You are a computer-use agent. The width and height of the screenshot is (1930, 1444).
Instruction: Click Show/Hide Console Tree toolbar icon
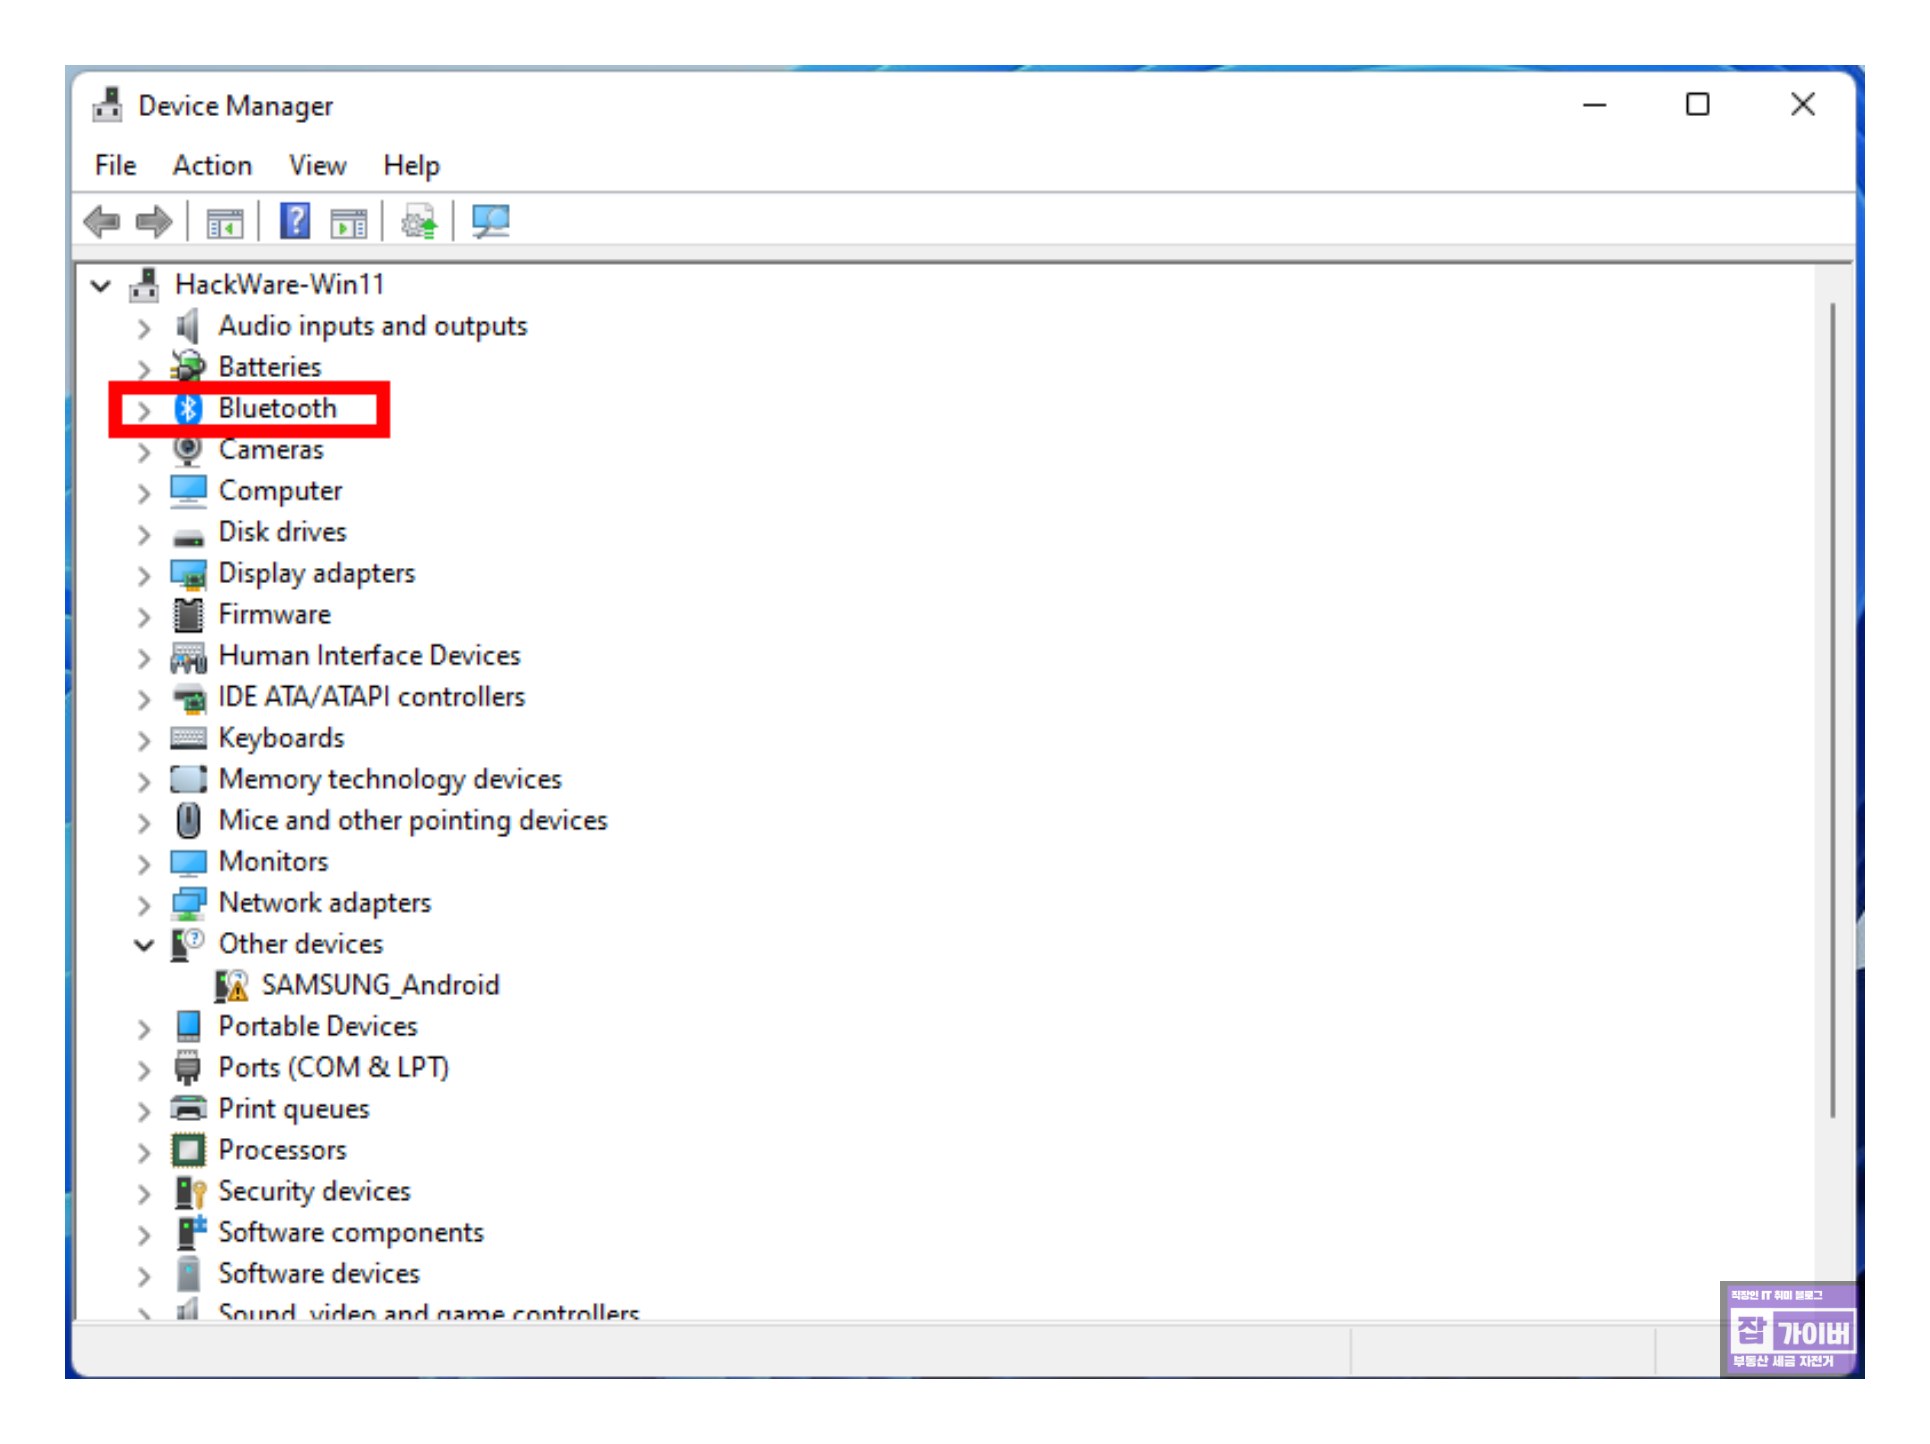[224, 222]
